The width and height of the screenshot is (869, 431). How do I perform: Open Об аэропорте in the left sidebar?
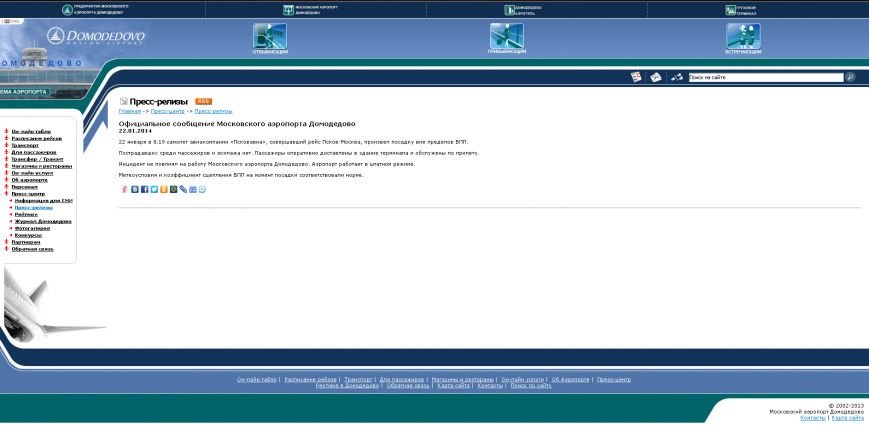[x=29, y=180]
